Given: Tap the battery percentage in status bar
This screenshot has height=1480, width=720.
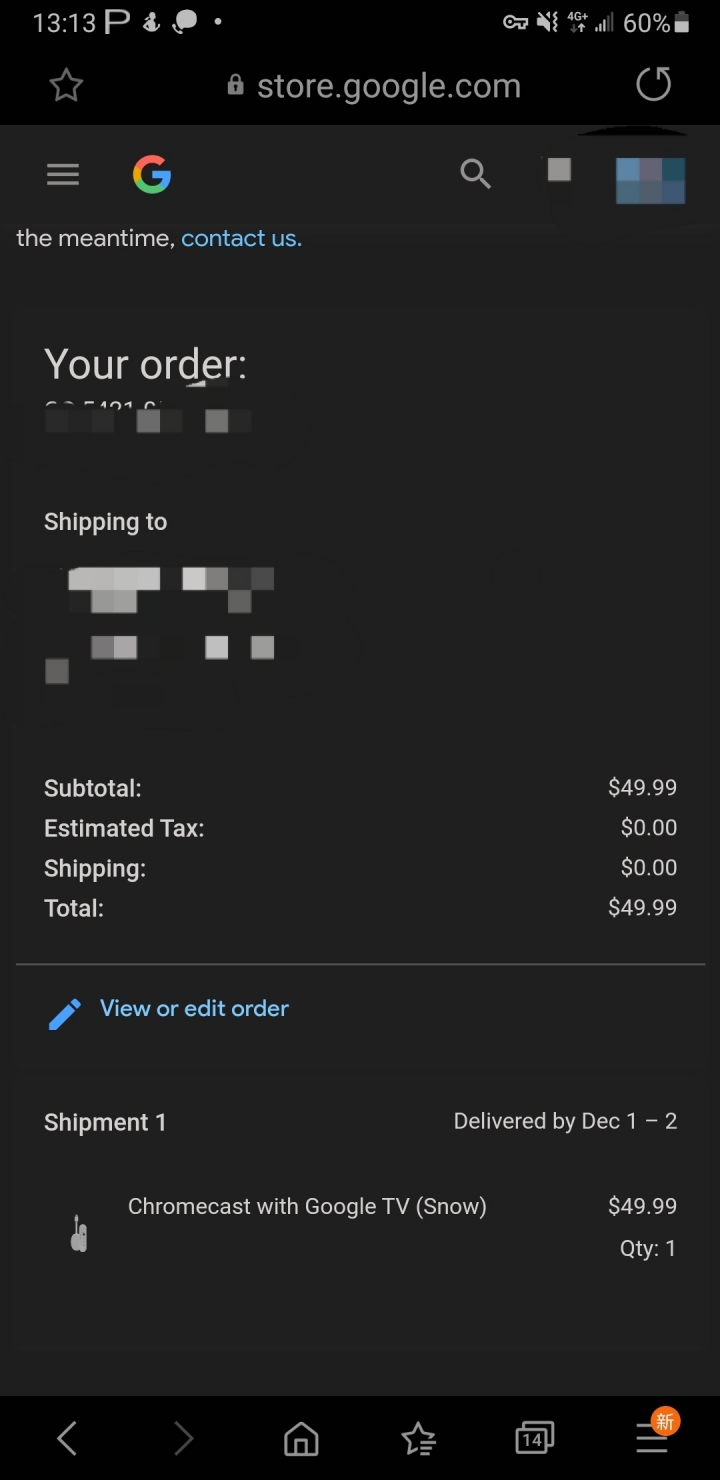Looking at the screenshot, I should click(646, 23).
